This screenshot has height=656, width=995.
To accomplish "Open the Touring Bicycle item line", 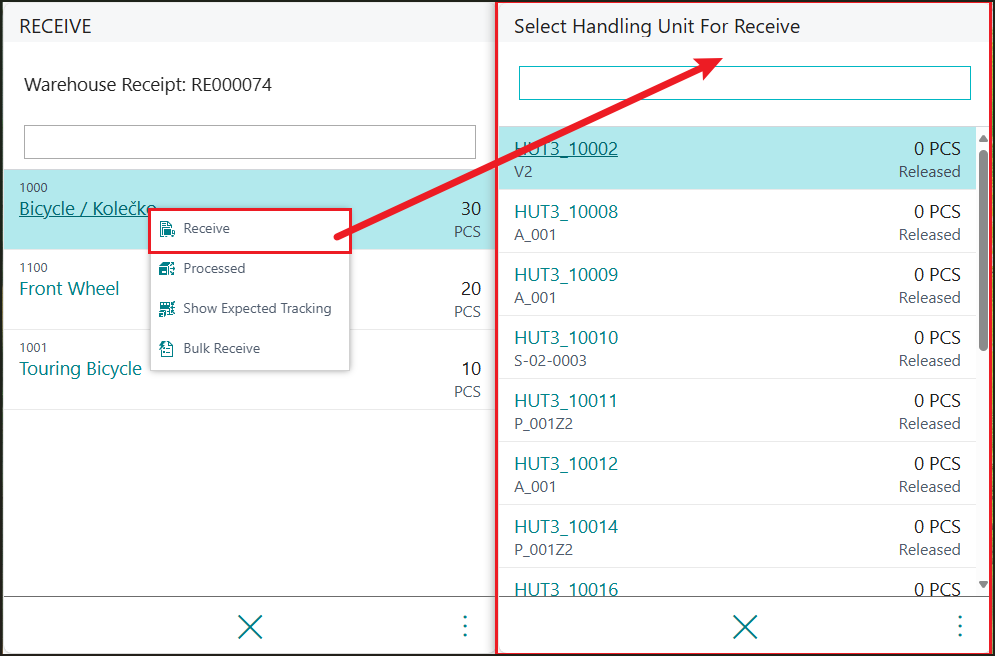I will (x=81, y=369).
